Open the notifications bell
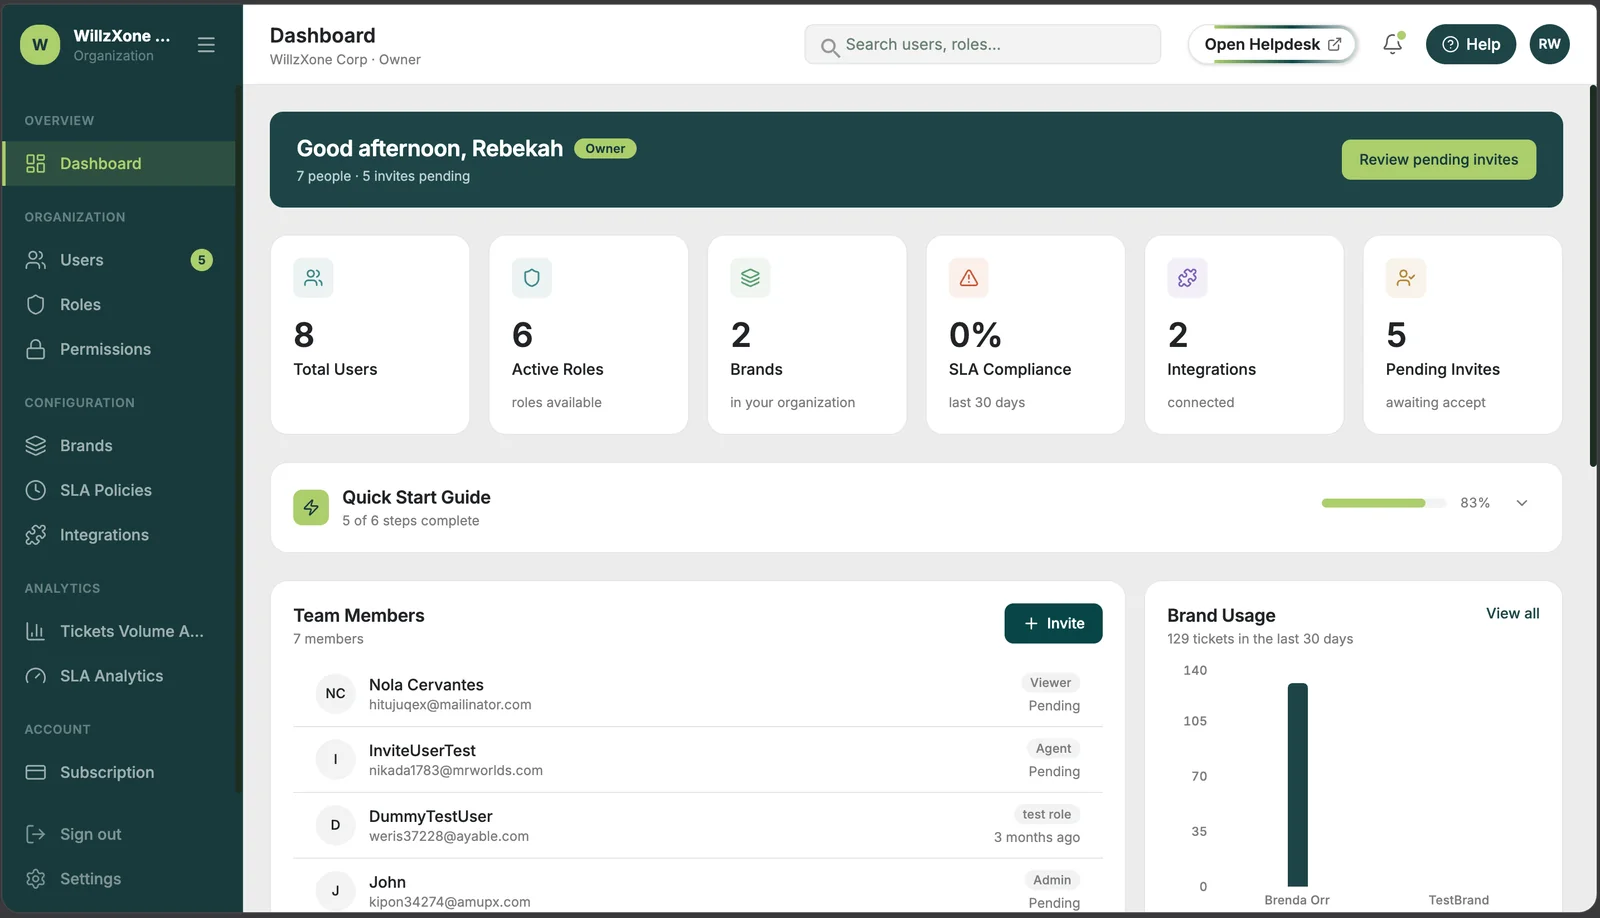1600x918 pixels. coord(1392,44)
